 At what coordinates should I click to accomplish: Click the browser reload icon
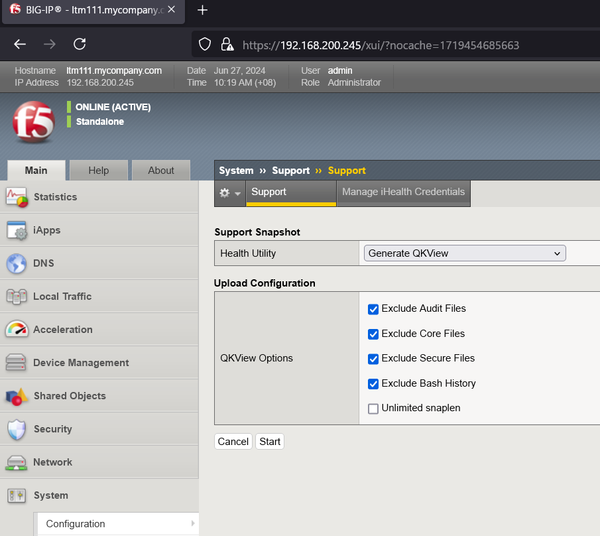(x=80, y=44)
